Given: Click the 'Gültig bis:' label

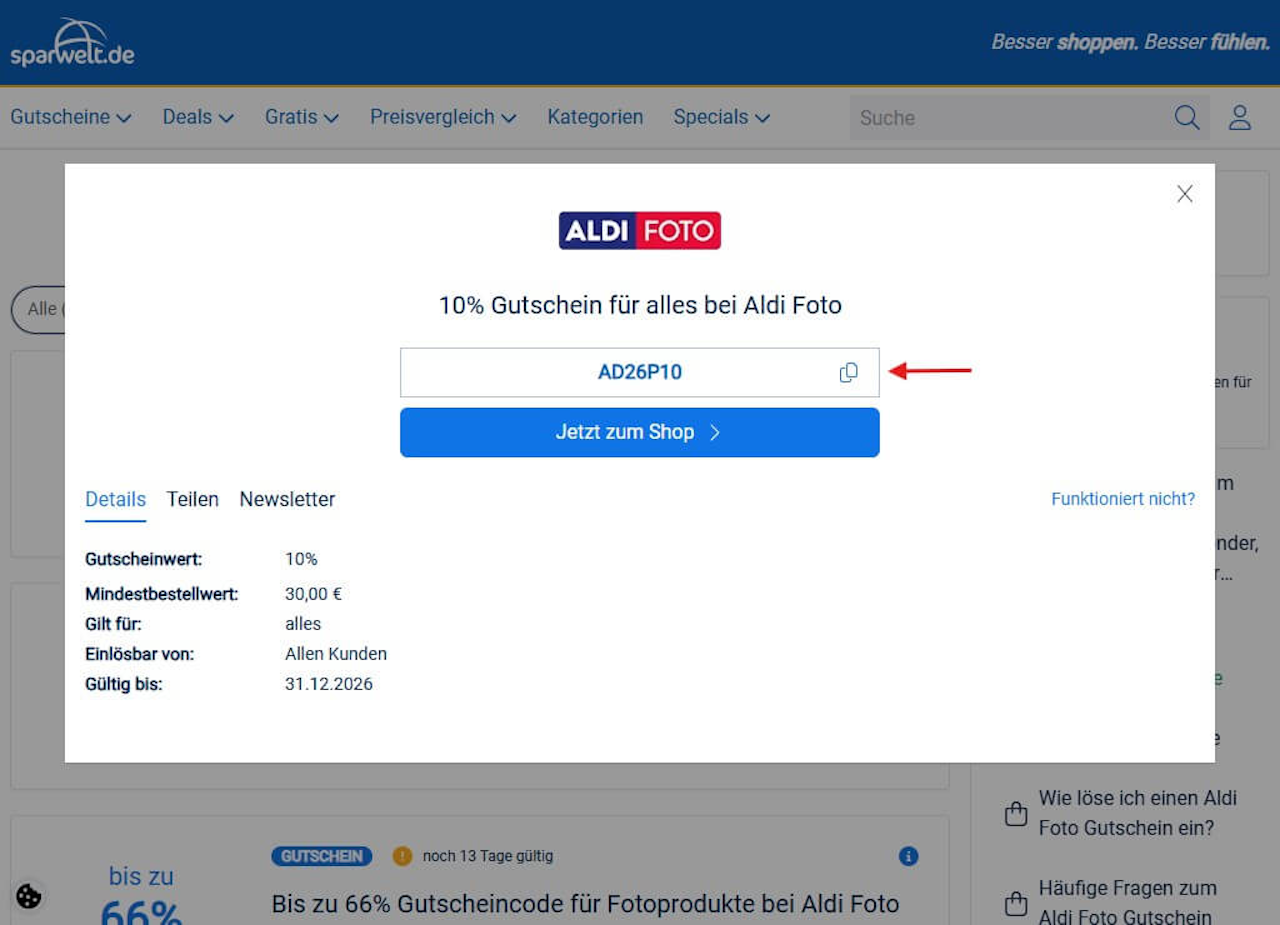Looking at the screenshot, I should (x=124, y=684).
